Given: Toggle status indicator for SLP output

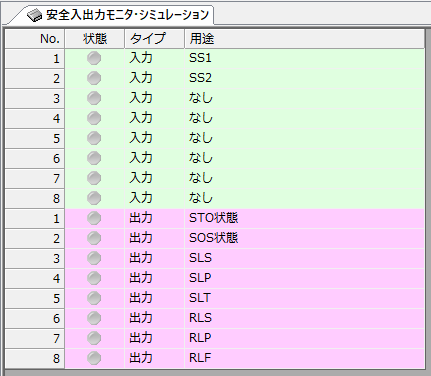Looking at the screenshot, I should pos(94,278).
